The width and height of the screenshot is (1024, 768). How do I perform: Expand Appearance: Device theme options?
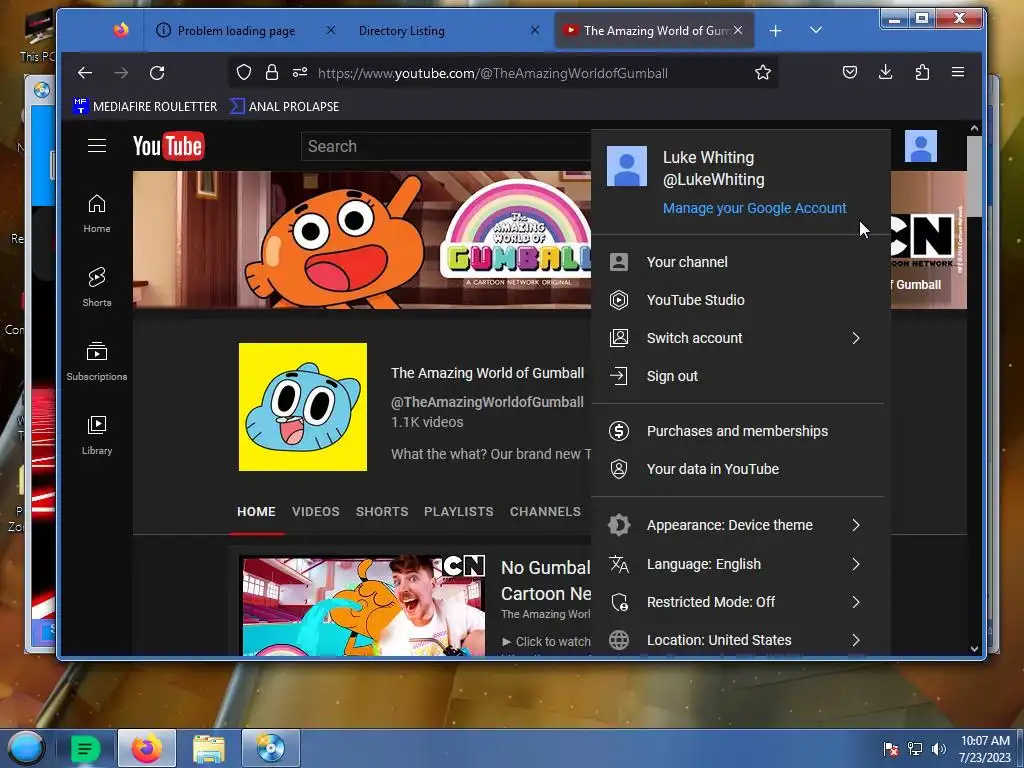tap(737, 525)
